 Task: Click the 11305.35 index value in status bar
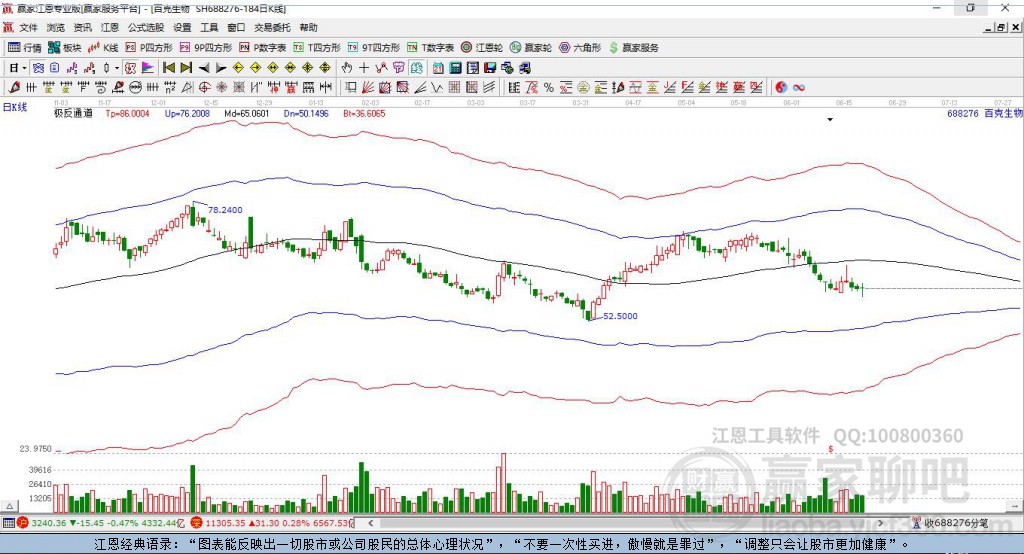tap(225, 523)
